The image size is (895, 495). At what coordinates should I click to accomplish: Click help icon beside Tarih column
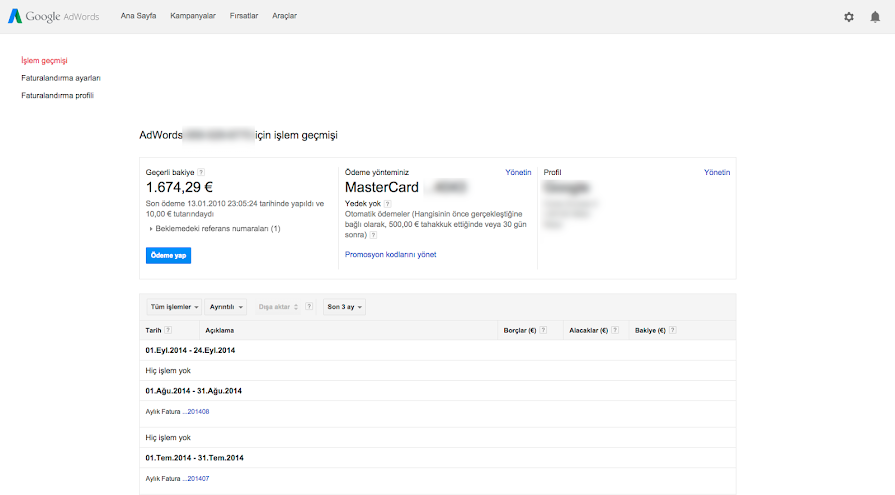pyautogui.click(x=168, y=330)
